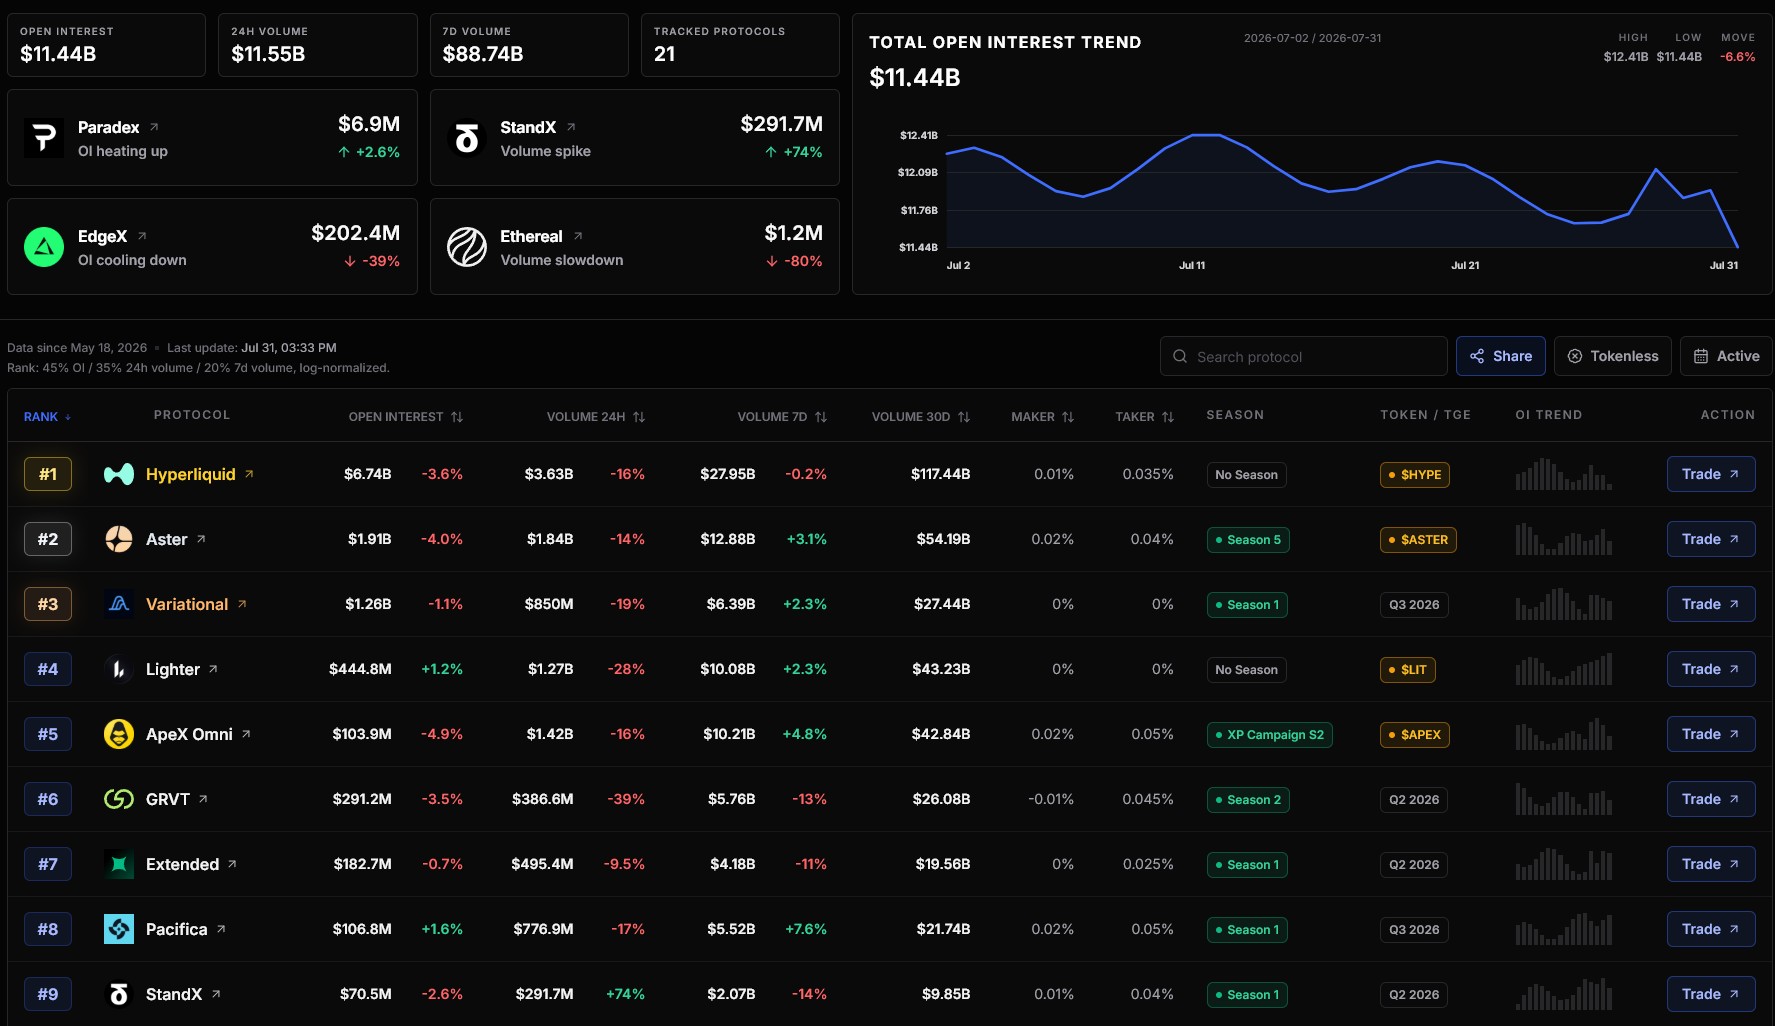This screenshot has height=1026, width=1775.
Task: Click the Ethereal logo in highlight card
Action: tap(467, 247)
